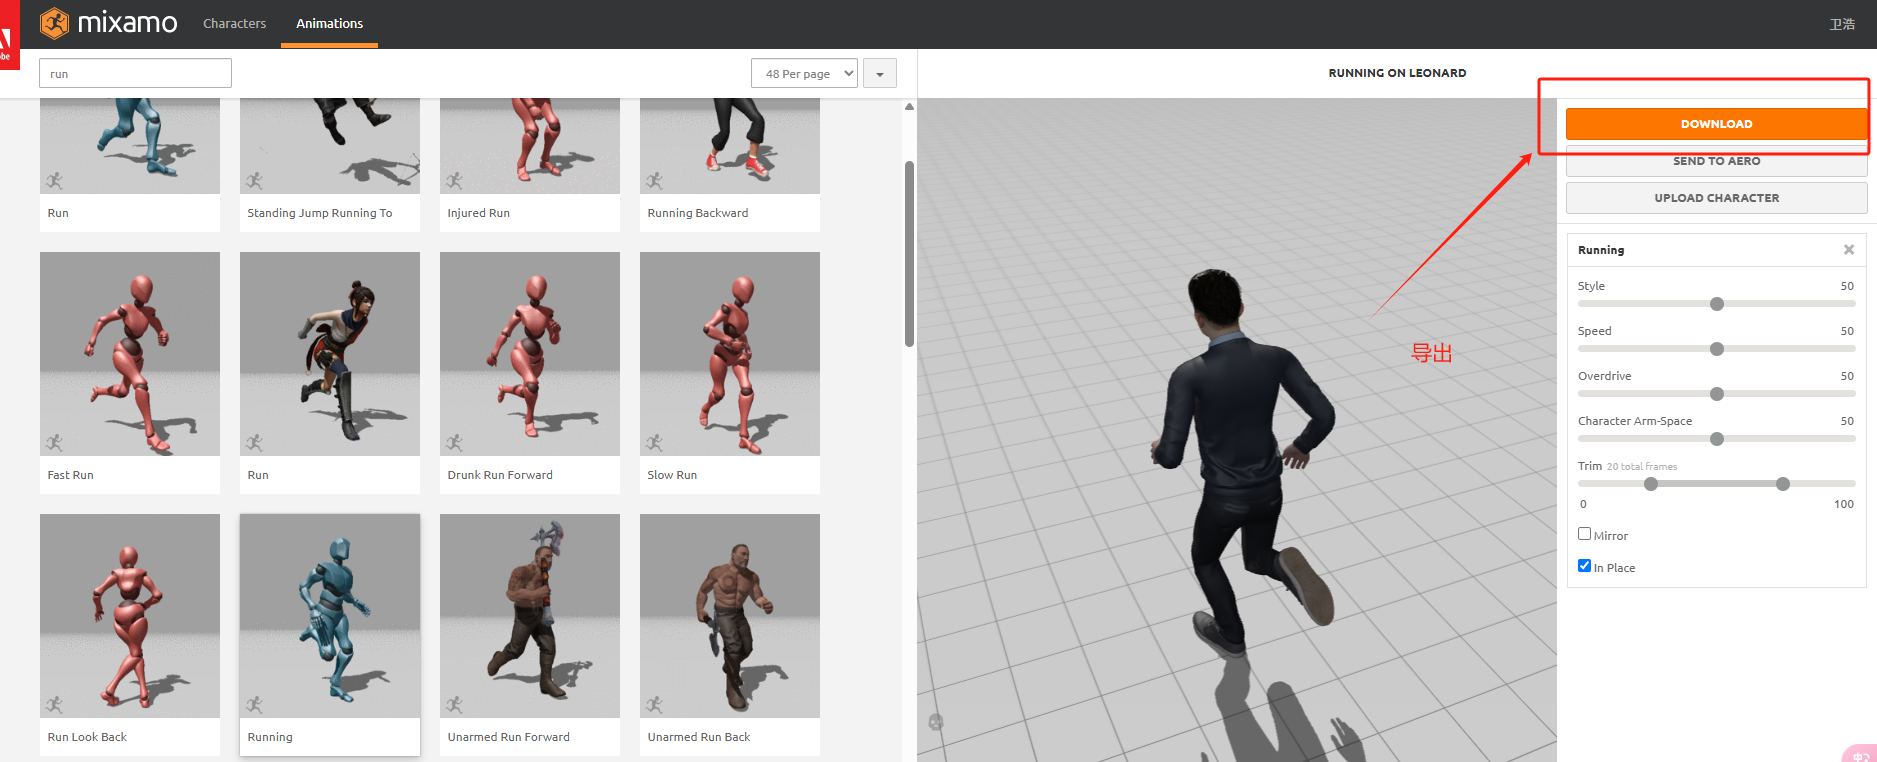Click the 'Run Look Back' label text
This screenshot has height=762, width=1877.
coord(87,737)
